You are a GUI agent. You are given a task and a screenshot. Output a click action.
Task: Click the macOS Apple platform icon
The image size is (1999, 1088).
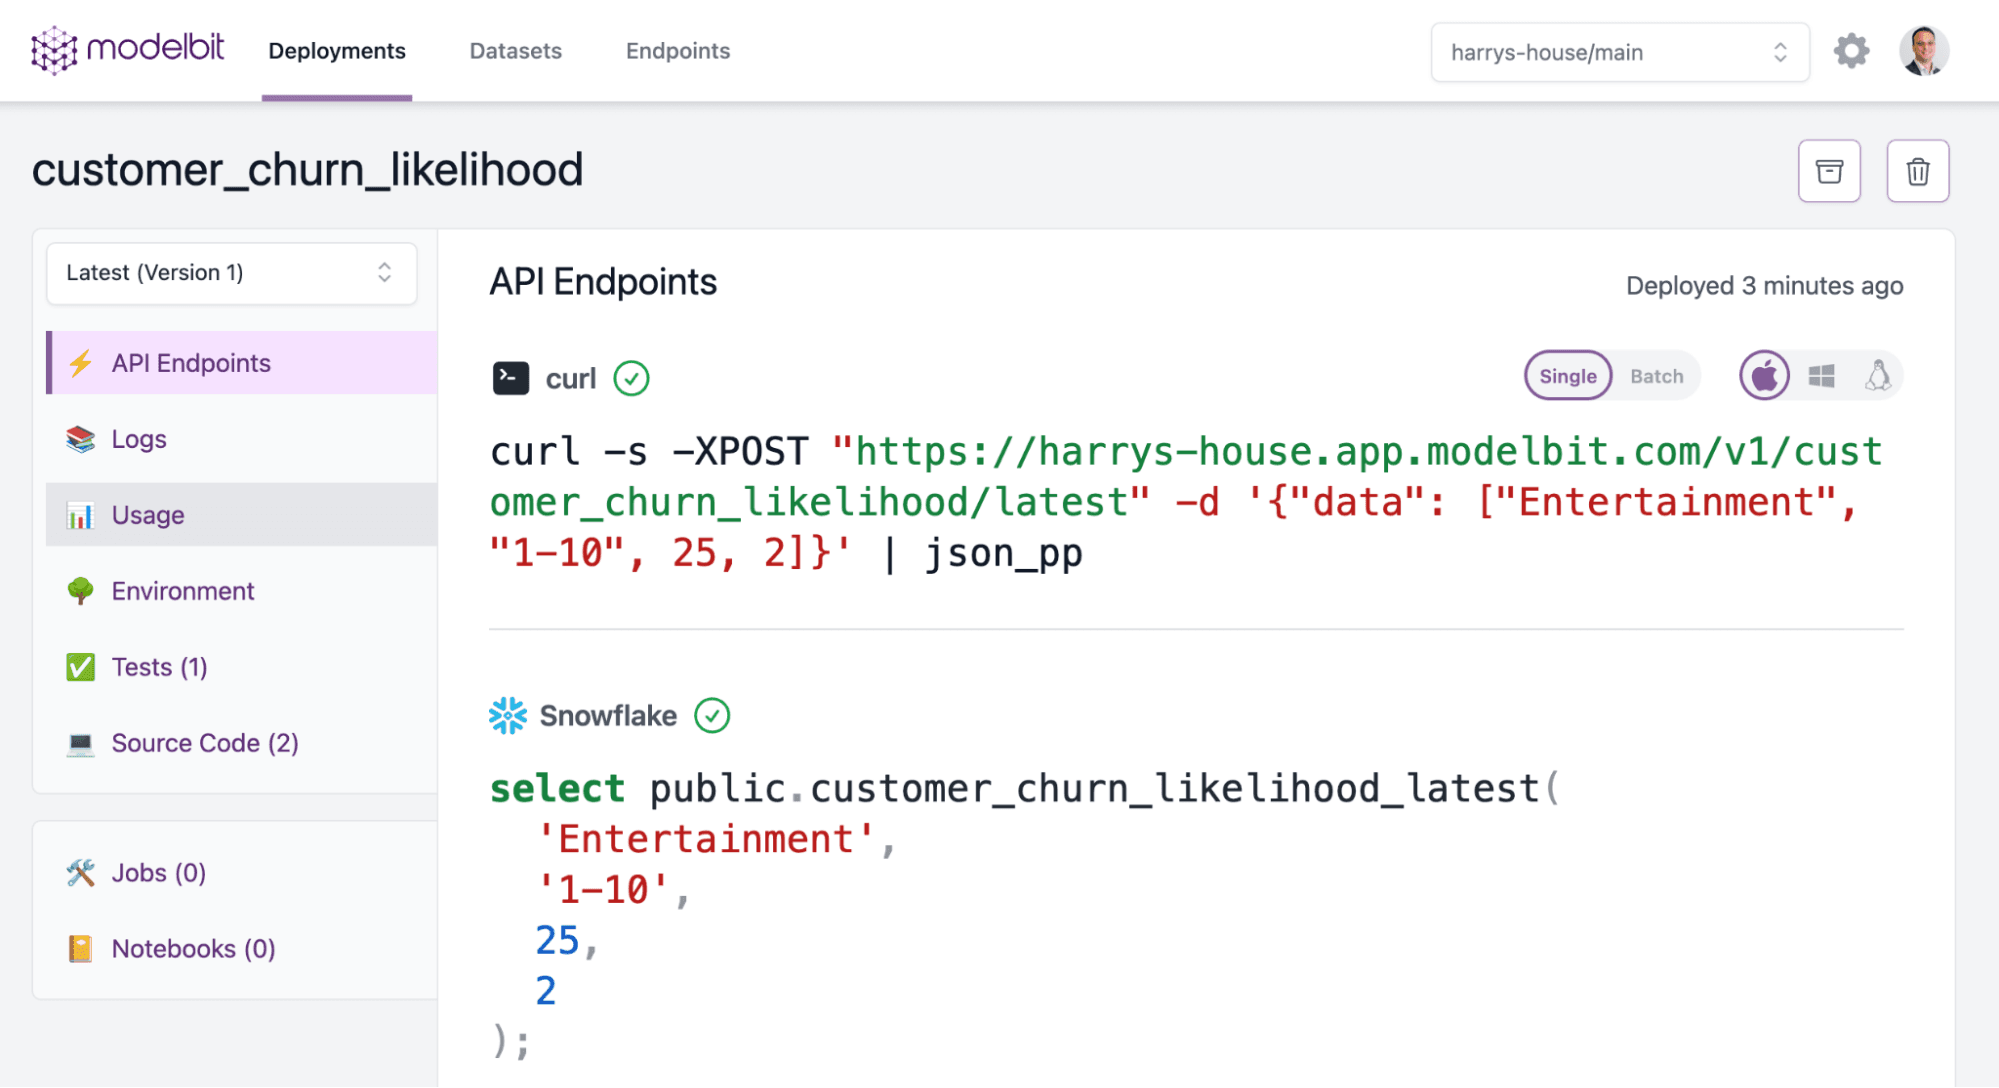pyautogui.click(x=1764, y=374)
